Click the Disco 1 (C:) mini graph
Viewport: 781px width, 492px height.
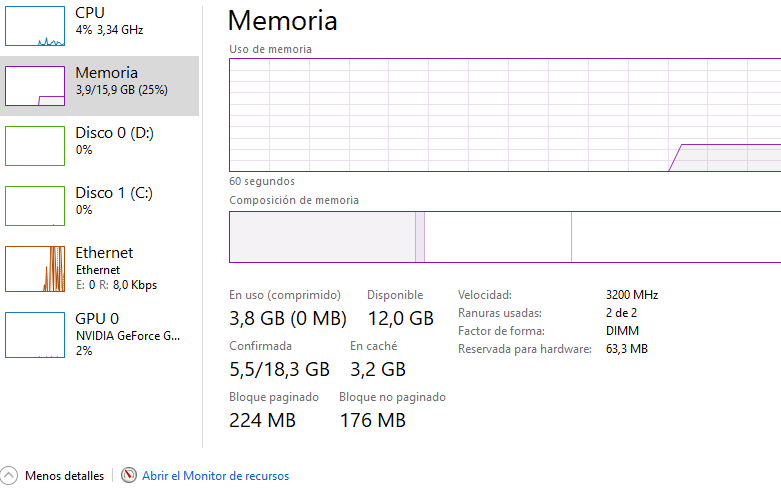tap(35, 206)
